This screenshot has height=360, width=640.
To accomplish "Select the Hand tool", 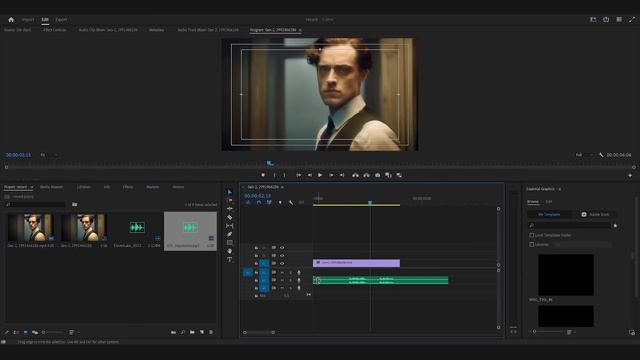I will click(230, 251).
